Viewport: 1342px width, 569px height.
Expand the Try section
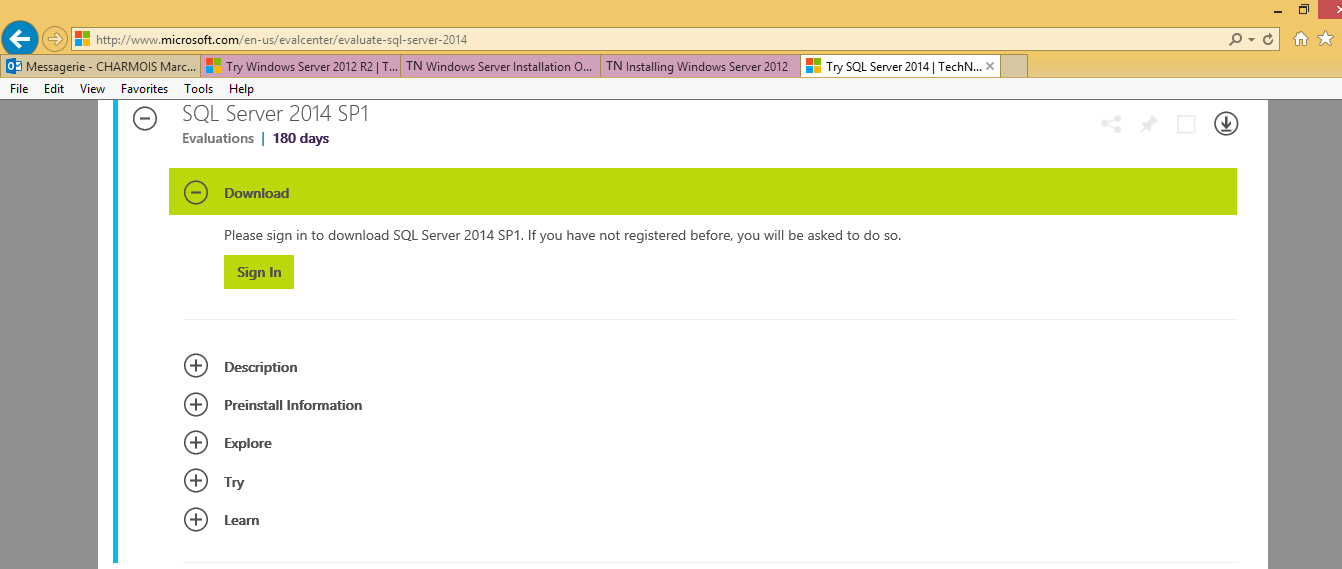[196, 481]
